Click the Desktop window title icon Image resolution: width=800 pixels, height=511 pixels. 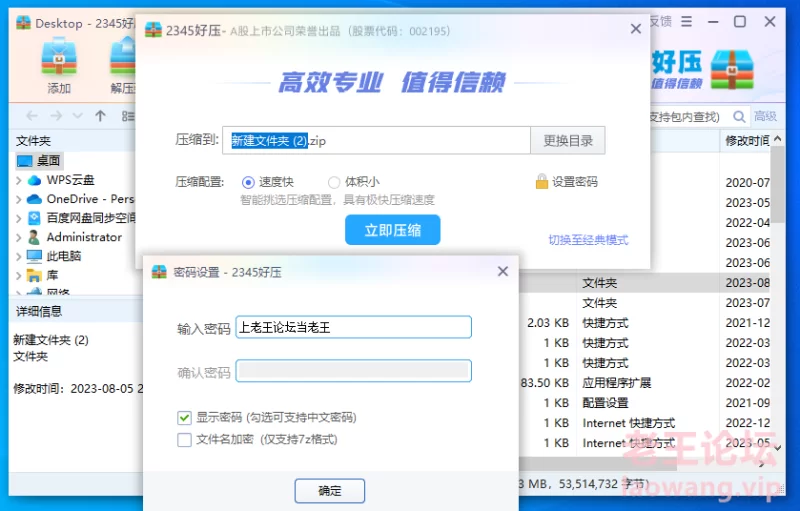click(23, 23)
